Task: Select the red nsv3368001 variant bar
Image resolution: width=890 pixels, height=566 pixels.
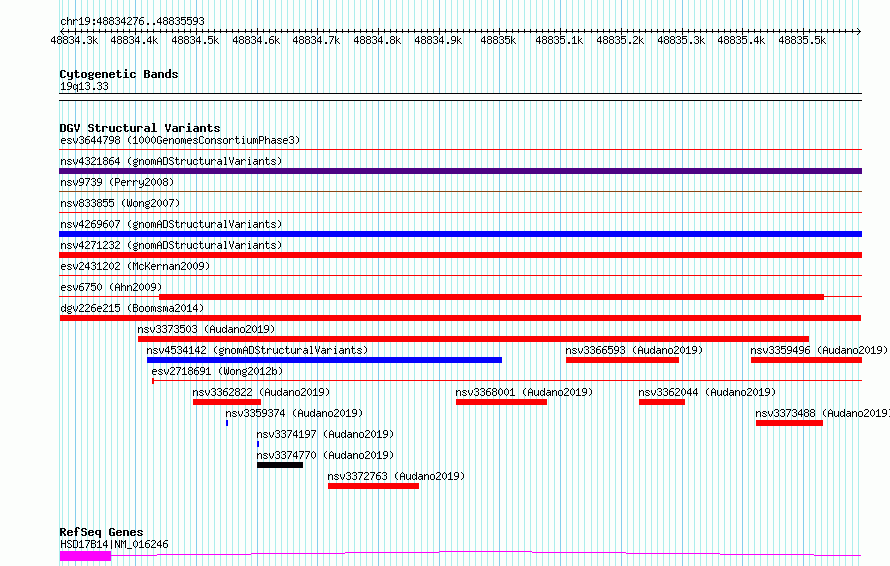Action: 501,402
